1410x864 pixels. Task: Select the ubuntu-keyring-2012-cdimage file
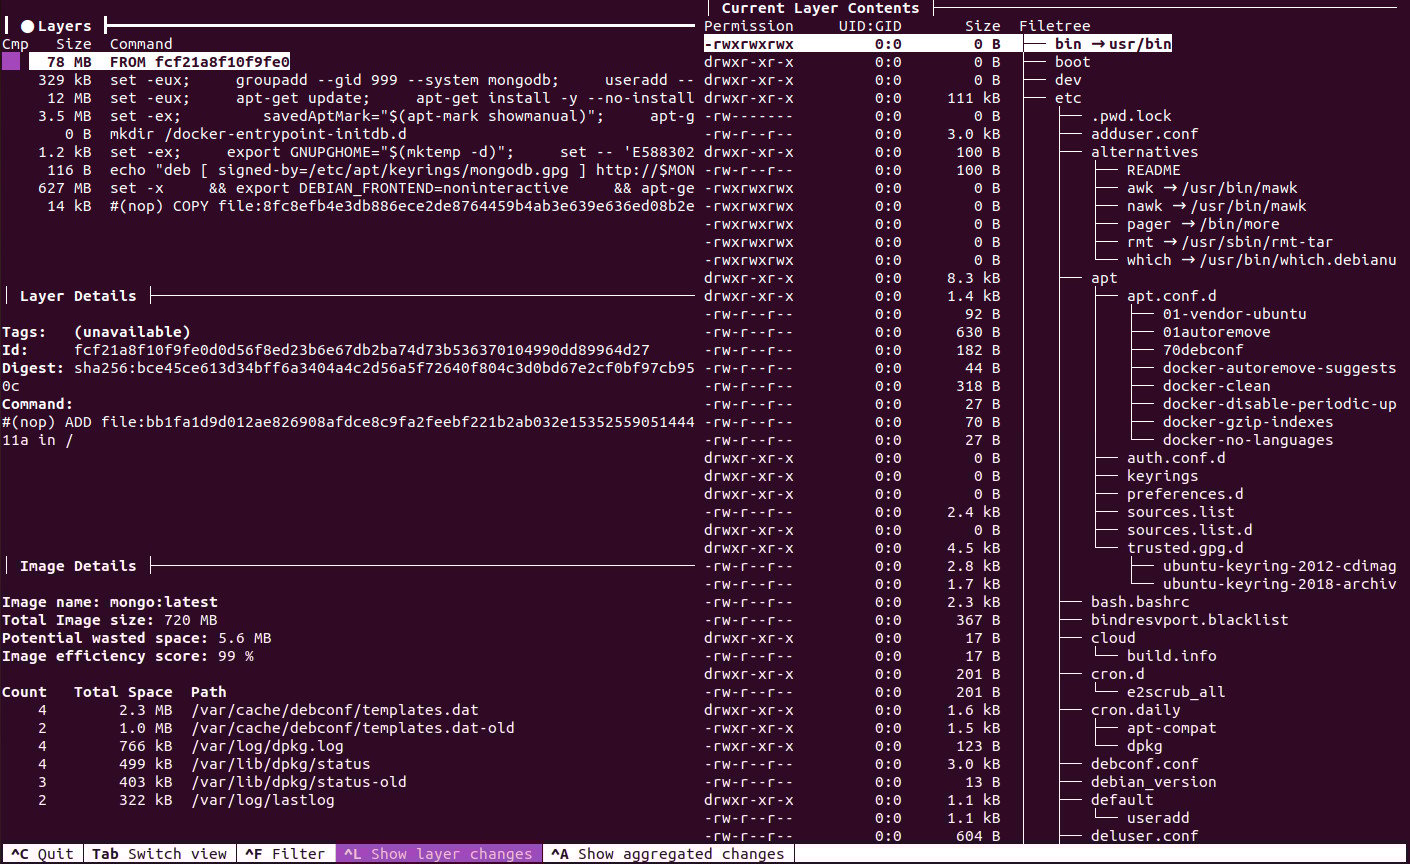click(1280, 566)
